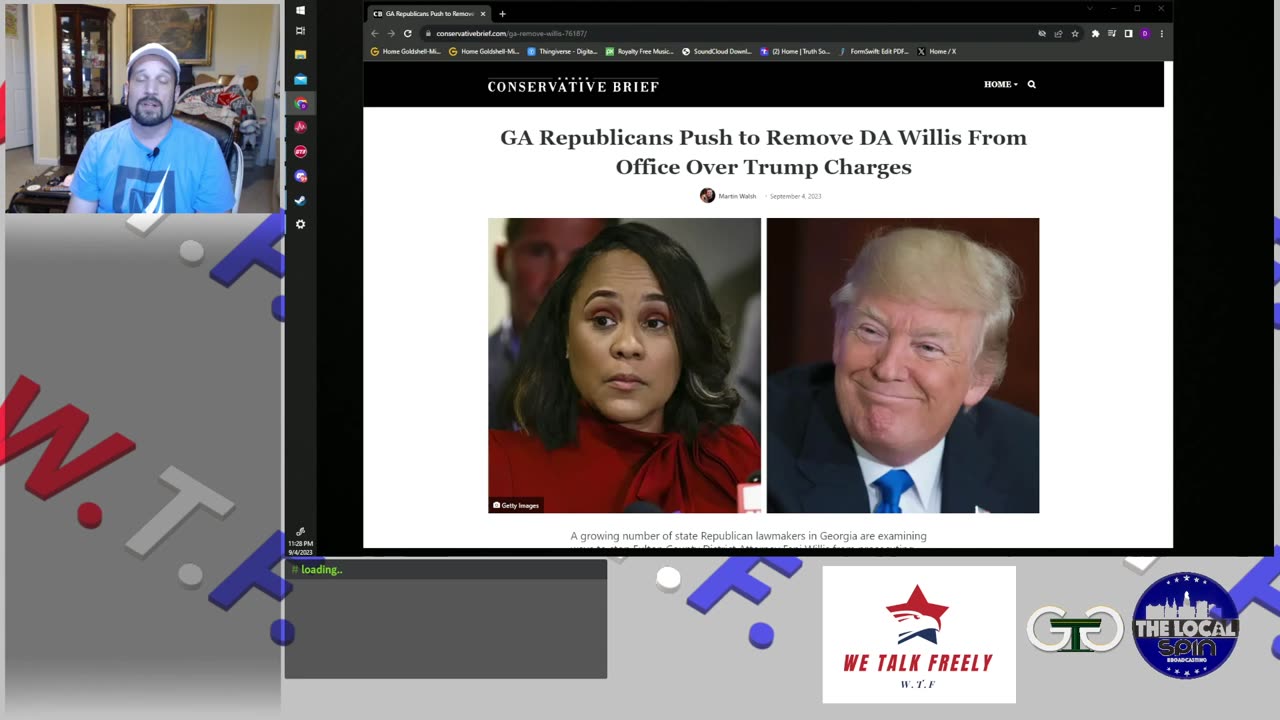
Task: Open the media controls toolbar icon
Action: pyautogui.click(x=1111, y=33)
